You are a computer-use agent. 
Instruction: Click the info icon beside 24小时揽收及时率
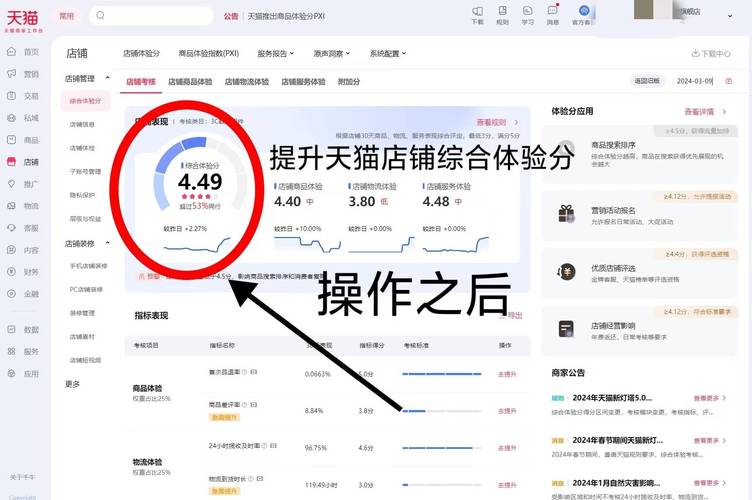(264, 446)
